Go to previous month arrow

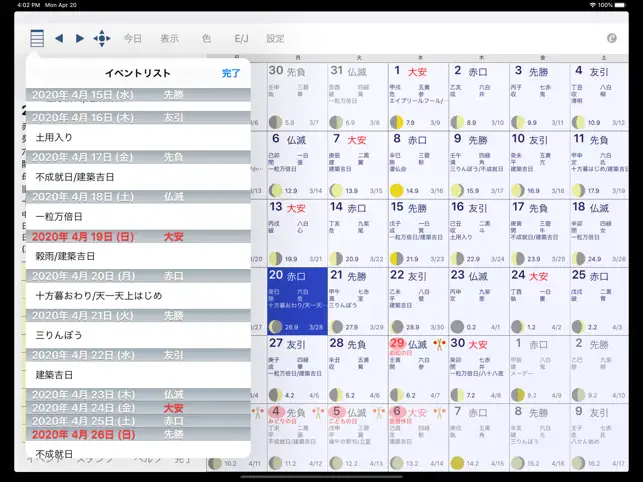coord(59,39)
